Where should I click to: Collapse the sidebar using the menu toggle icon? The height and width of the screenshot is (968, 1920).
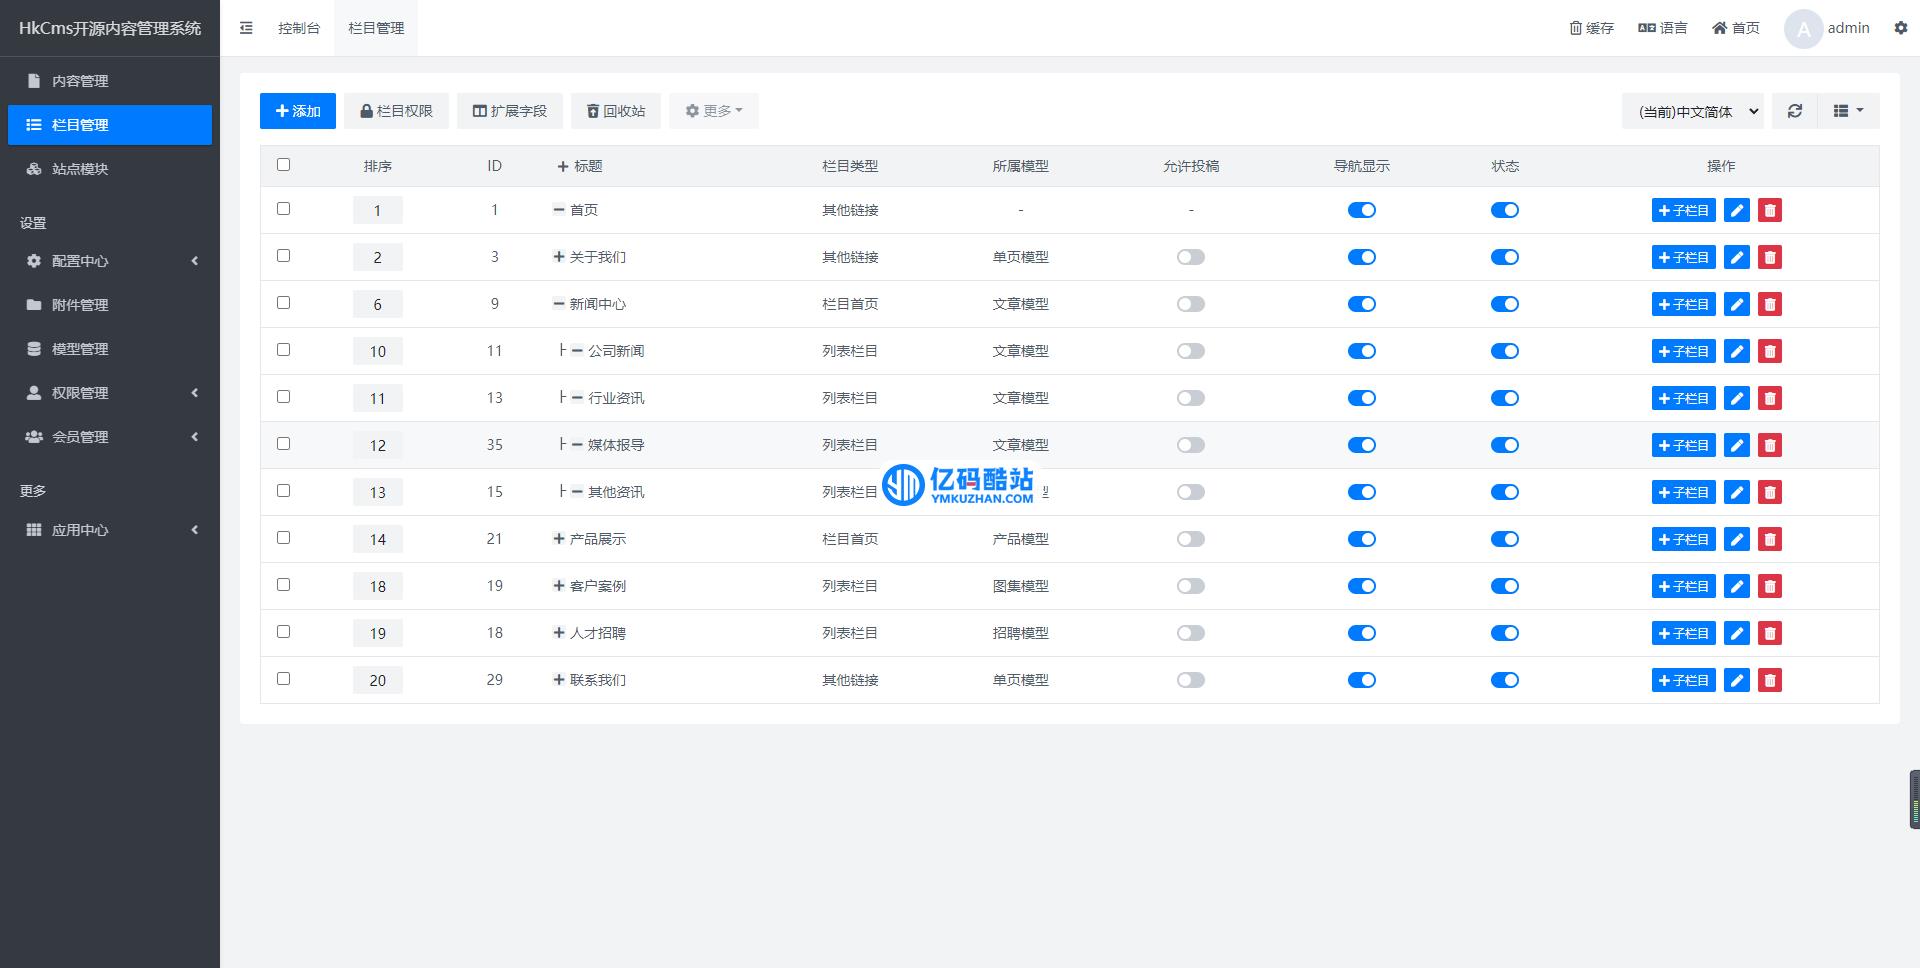coord(246,28)
